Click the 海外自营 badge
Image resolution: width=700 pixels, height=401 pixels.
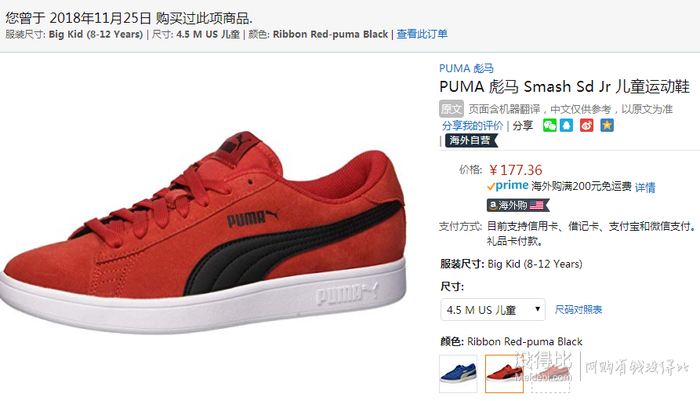(x=471, y=140)
